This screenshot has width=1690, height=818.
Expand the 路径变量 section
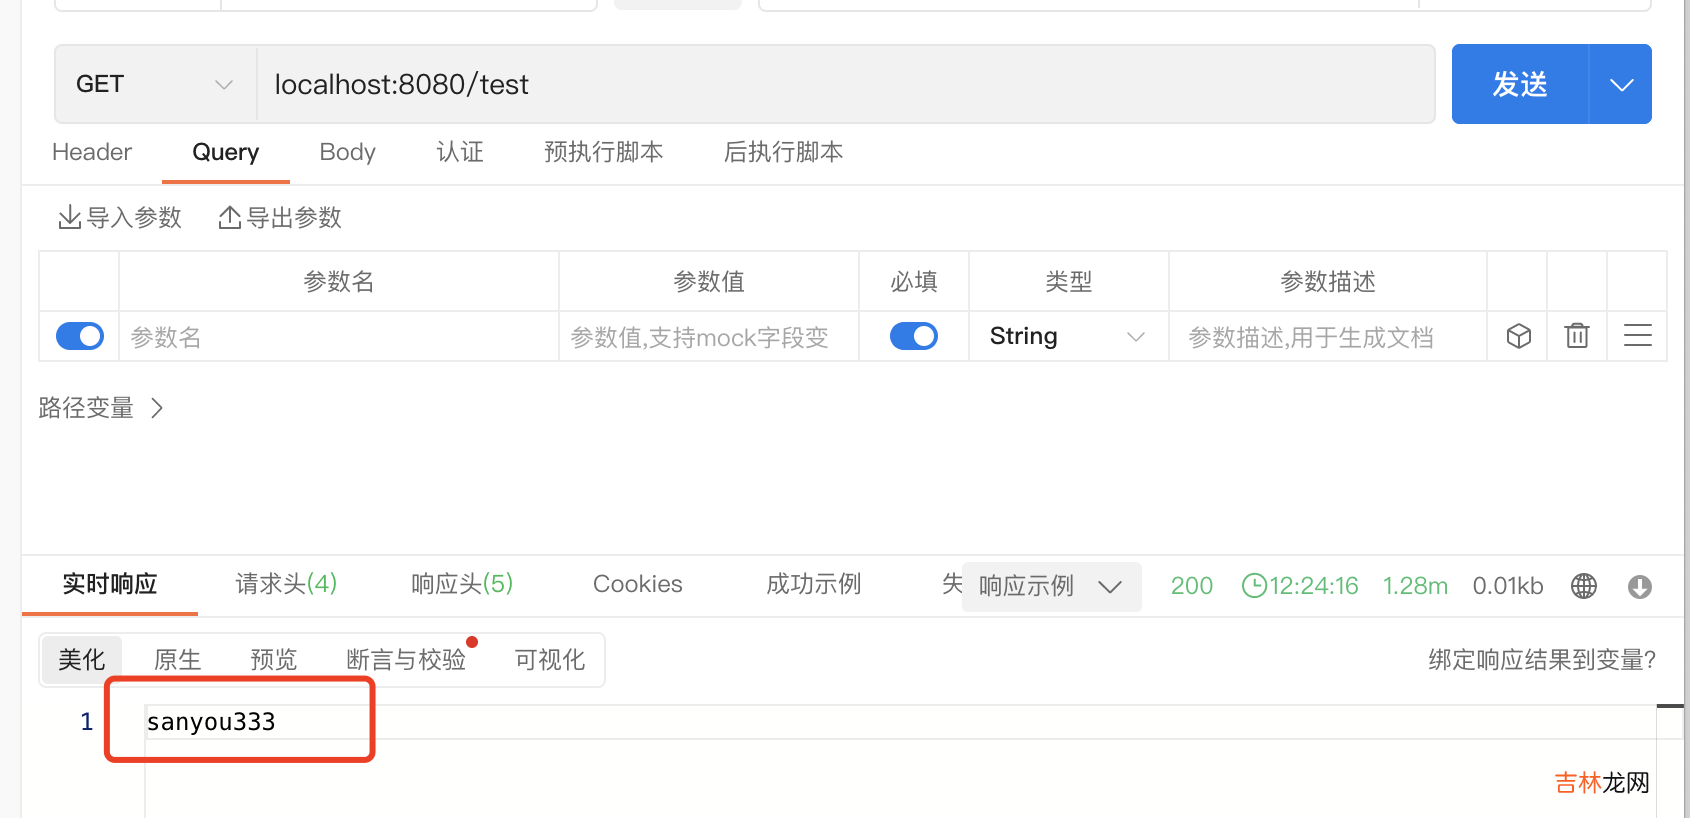point(100,408)
